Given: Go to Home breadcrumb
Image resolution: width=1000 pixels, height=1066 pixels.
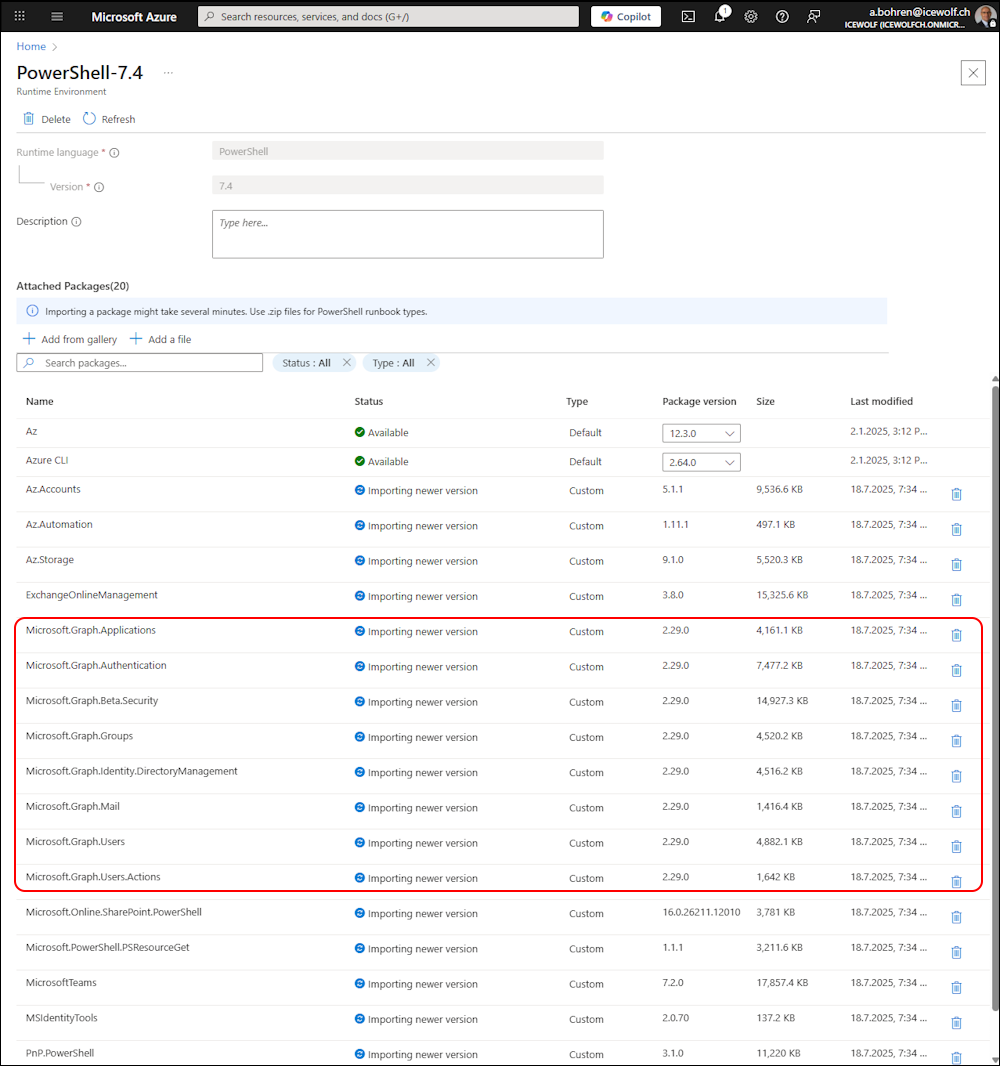Looking at the screenshot, I should click(31, 46).
